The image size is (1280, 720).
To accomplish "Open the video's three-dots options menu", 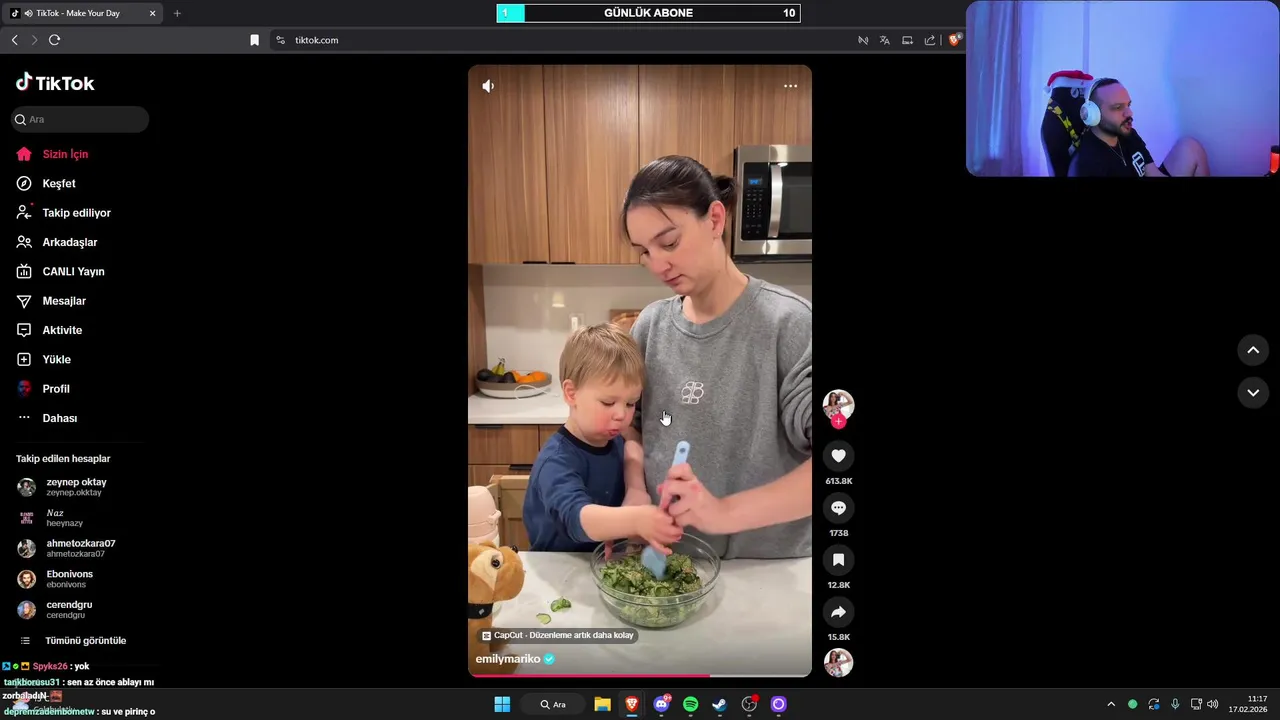I will pos(790,86).
